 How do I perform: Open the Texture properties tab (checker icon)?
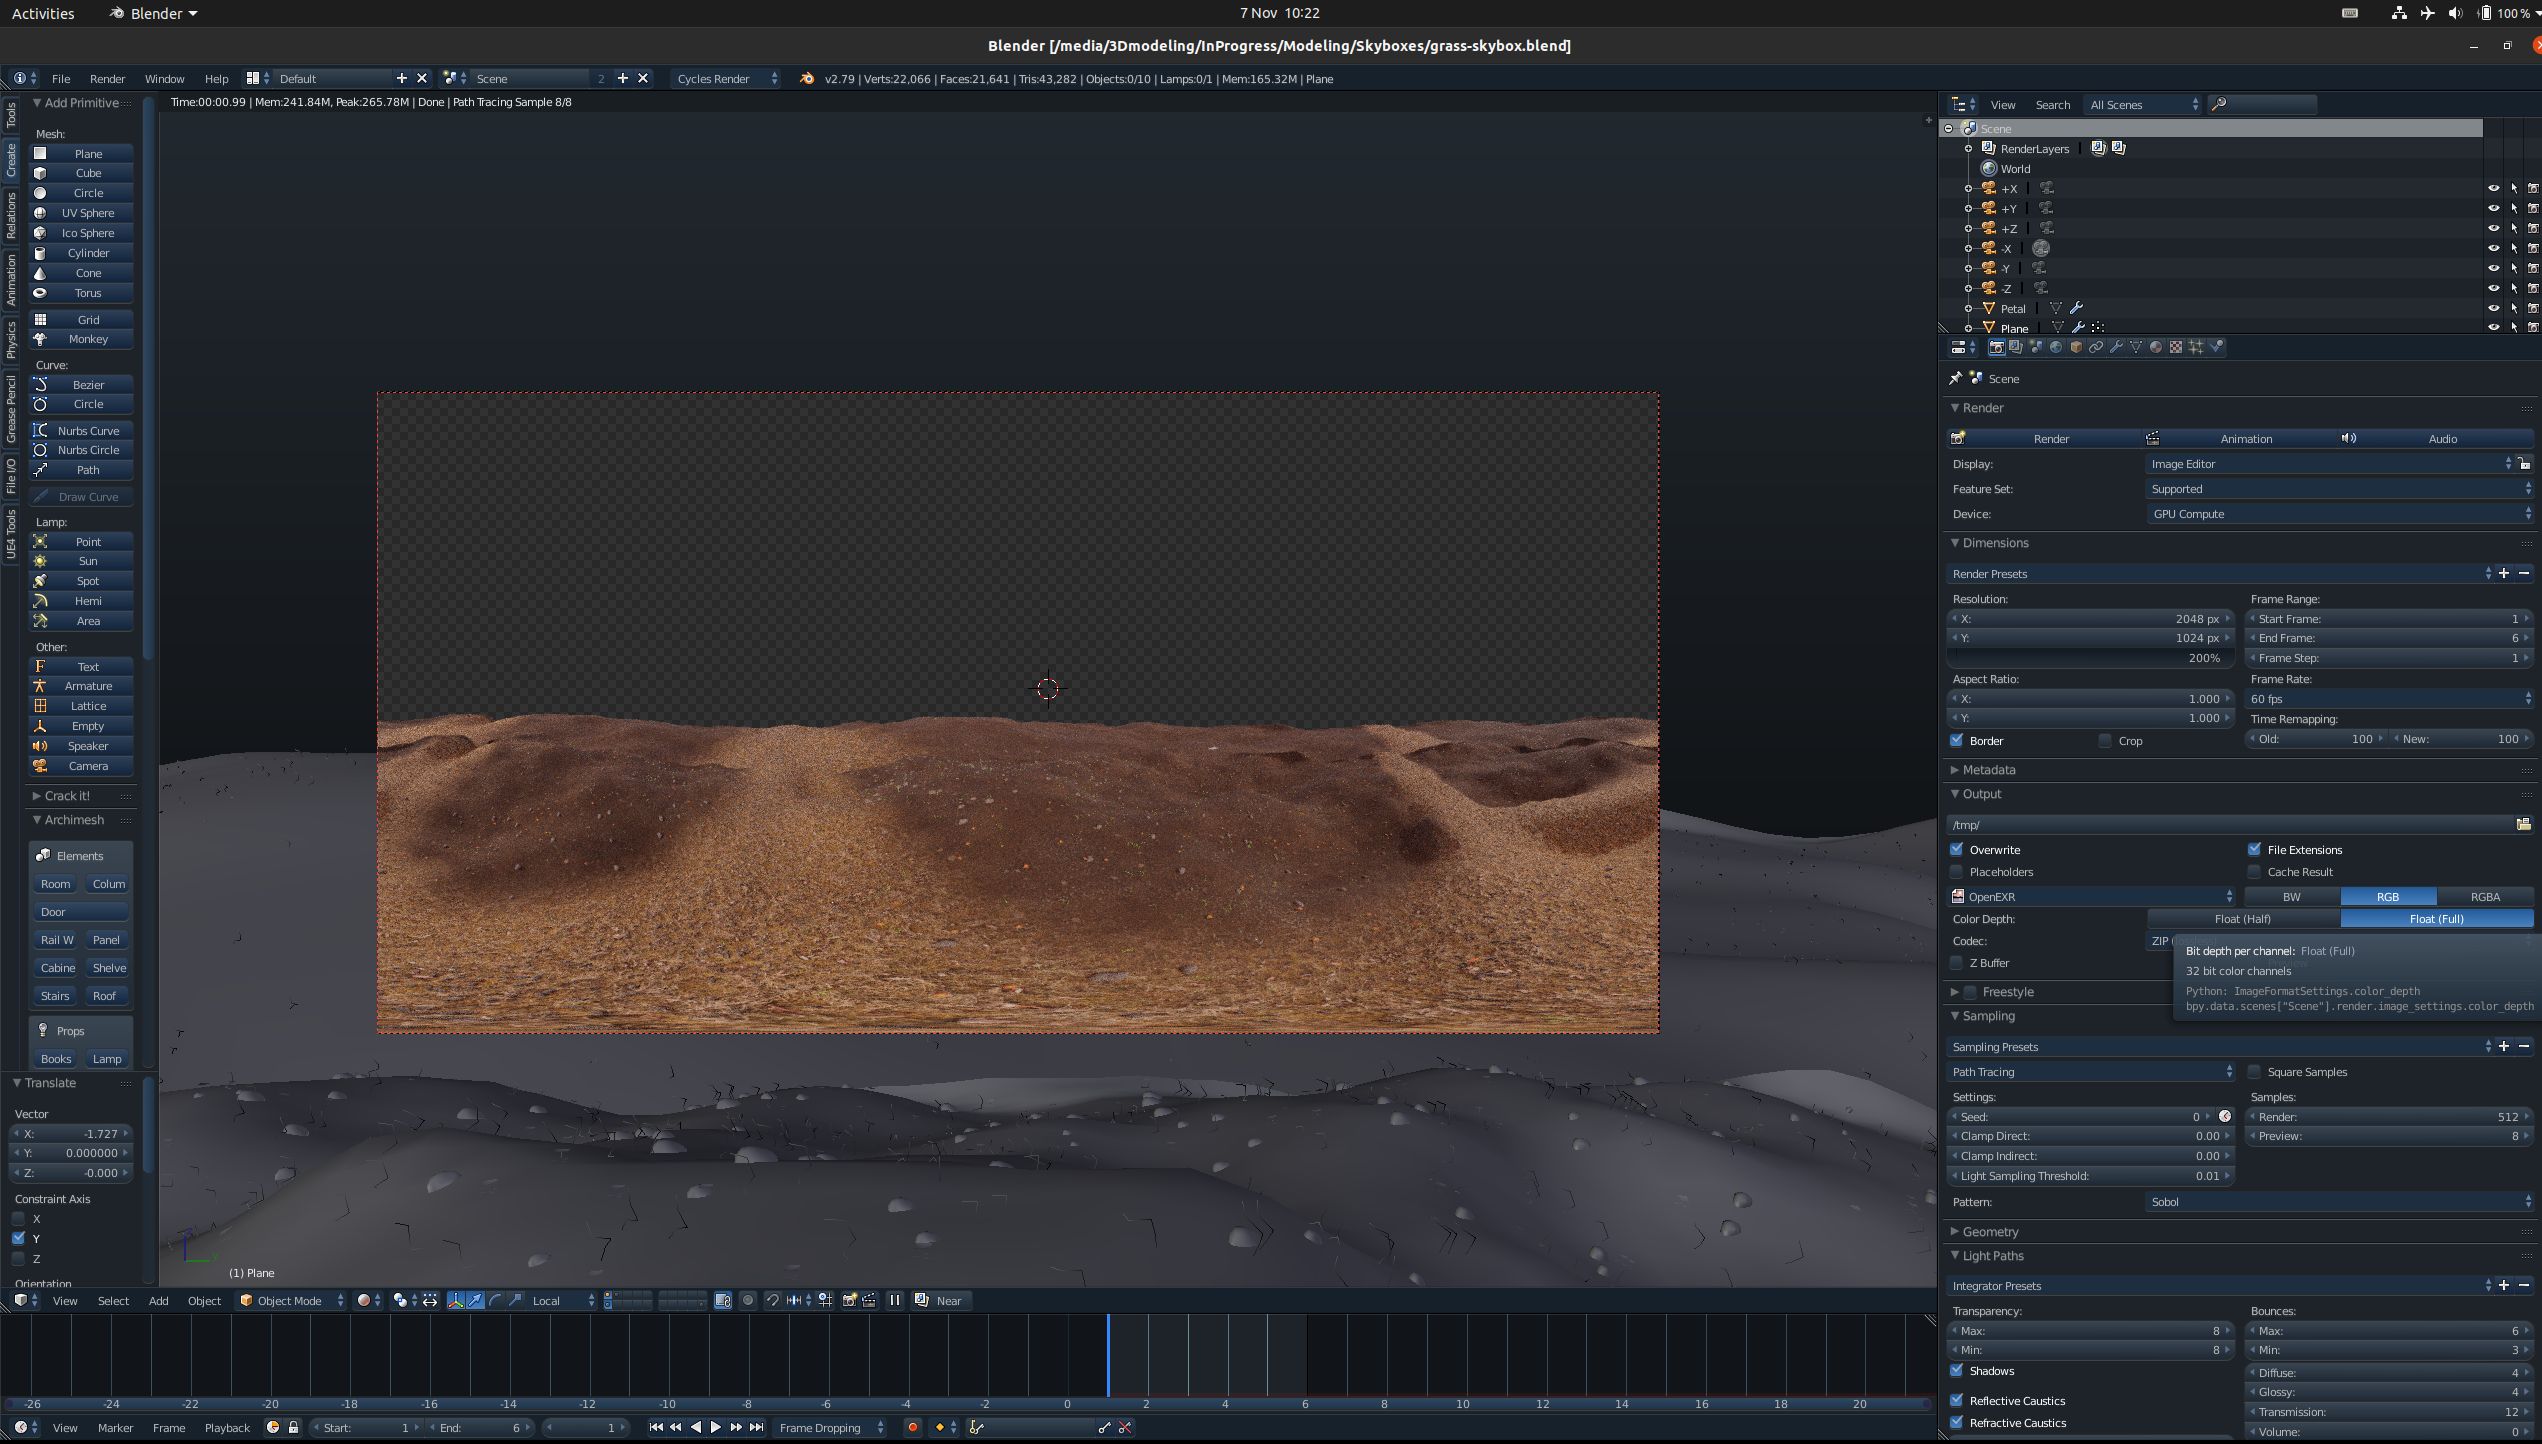point(2176,347)
